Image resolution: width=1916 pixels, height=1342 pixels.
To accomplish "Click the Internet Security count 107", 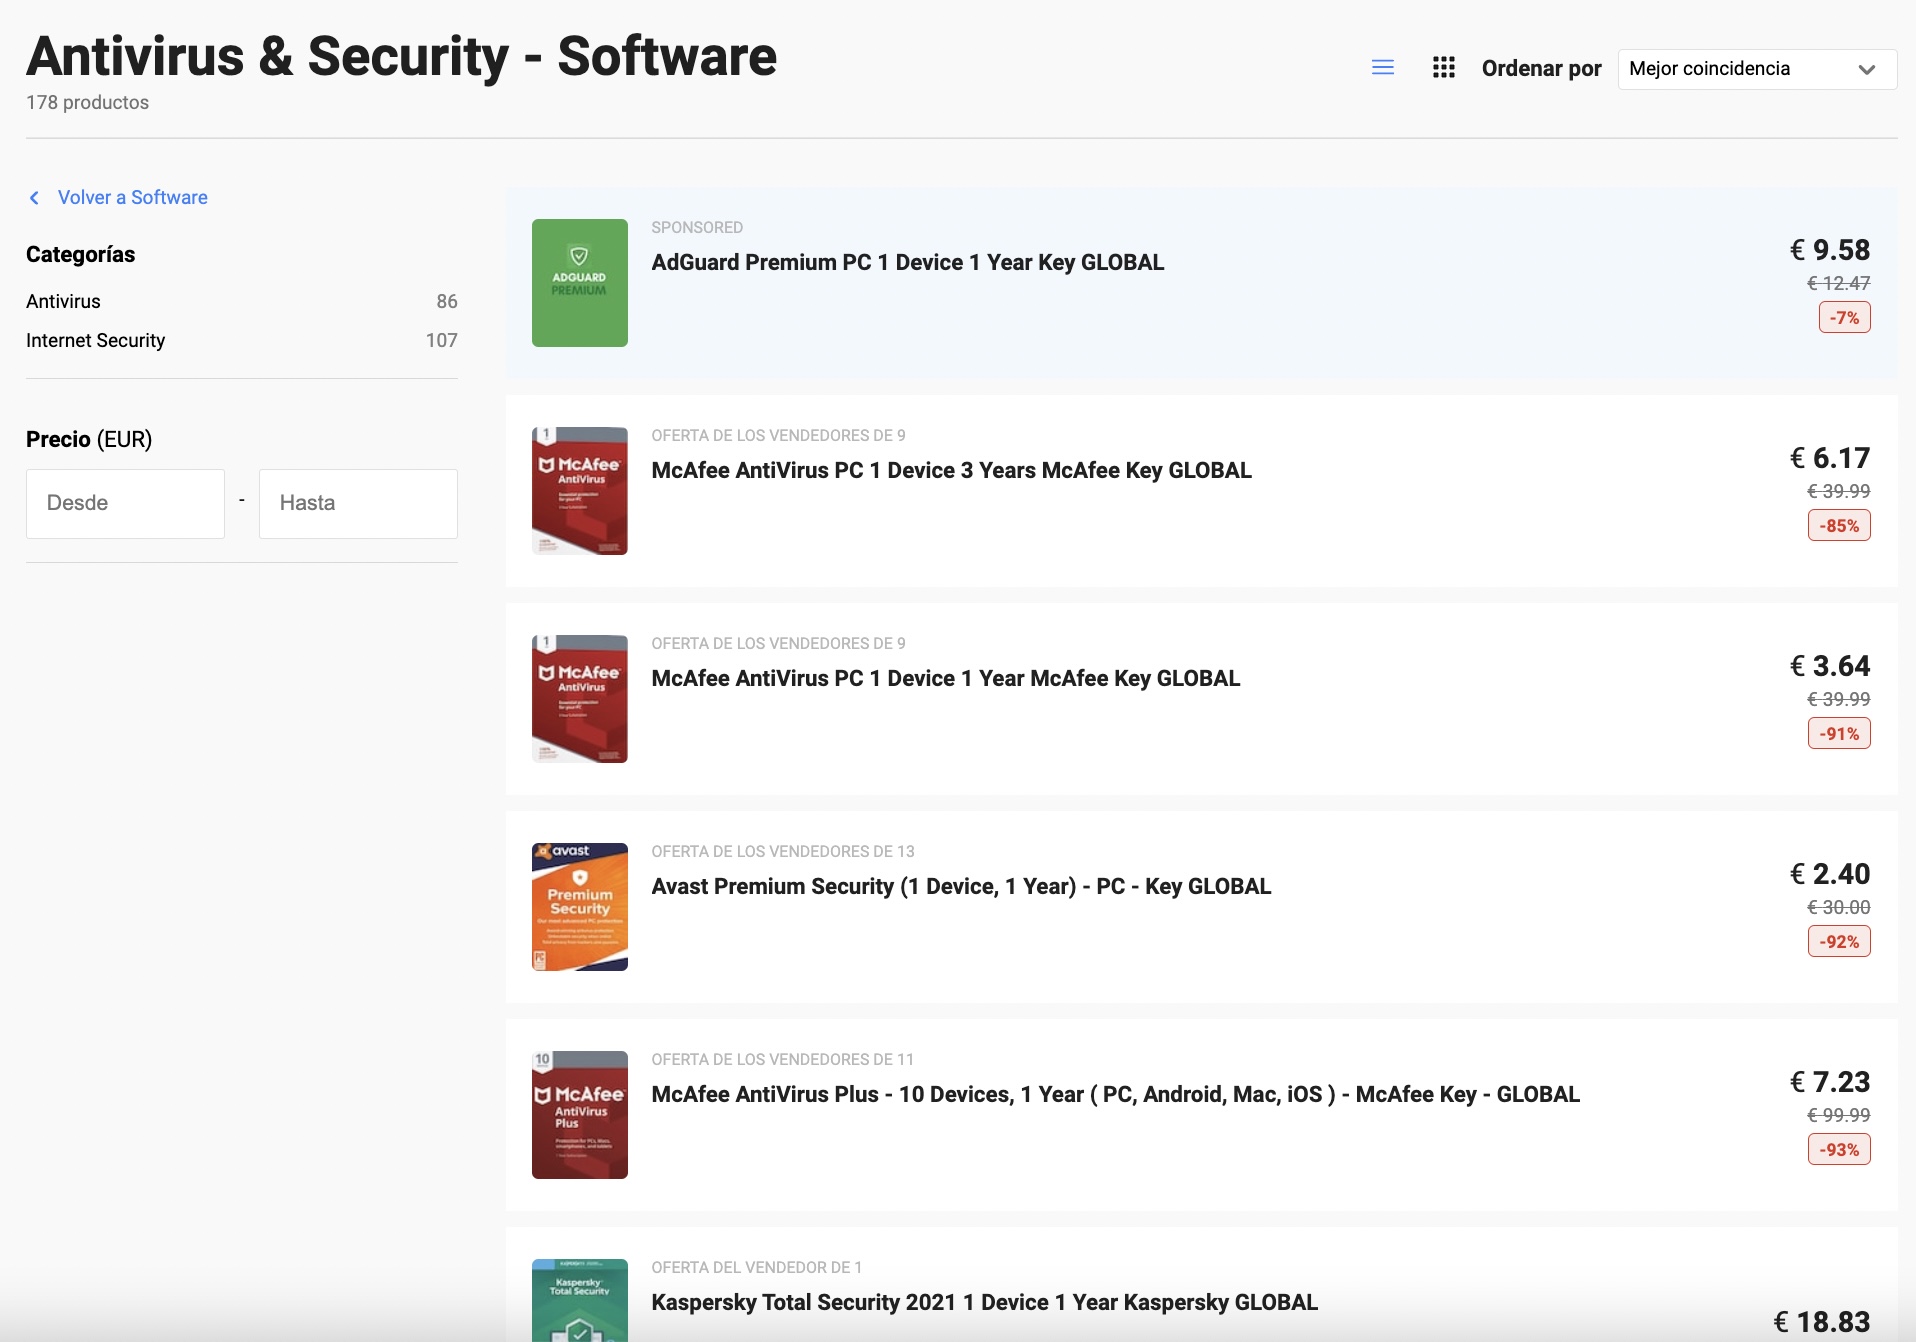I will coord(442,341).
